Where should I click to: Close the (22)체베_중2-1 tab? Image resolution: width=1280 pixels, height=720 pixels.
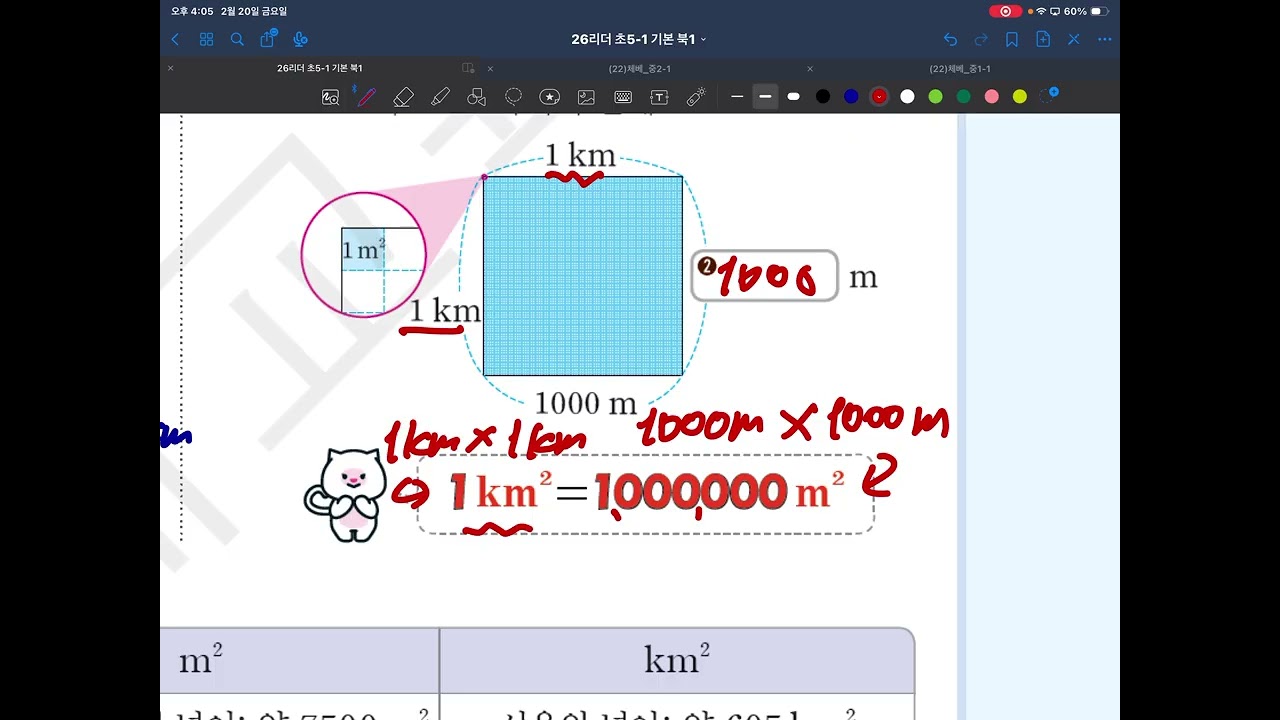point(490,69)
